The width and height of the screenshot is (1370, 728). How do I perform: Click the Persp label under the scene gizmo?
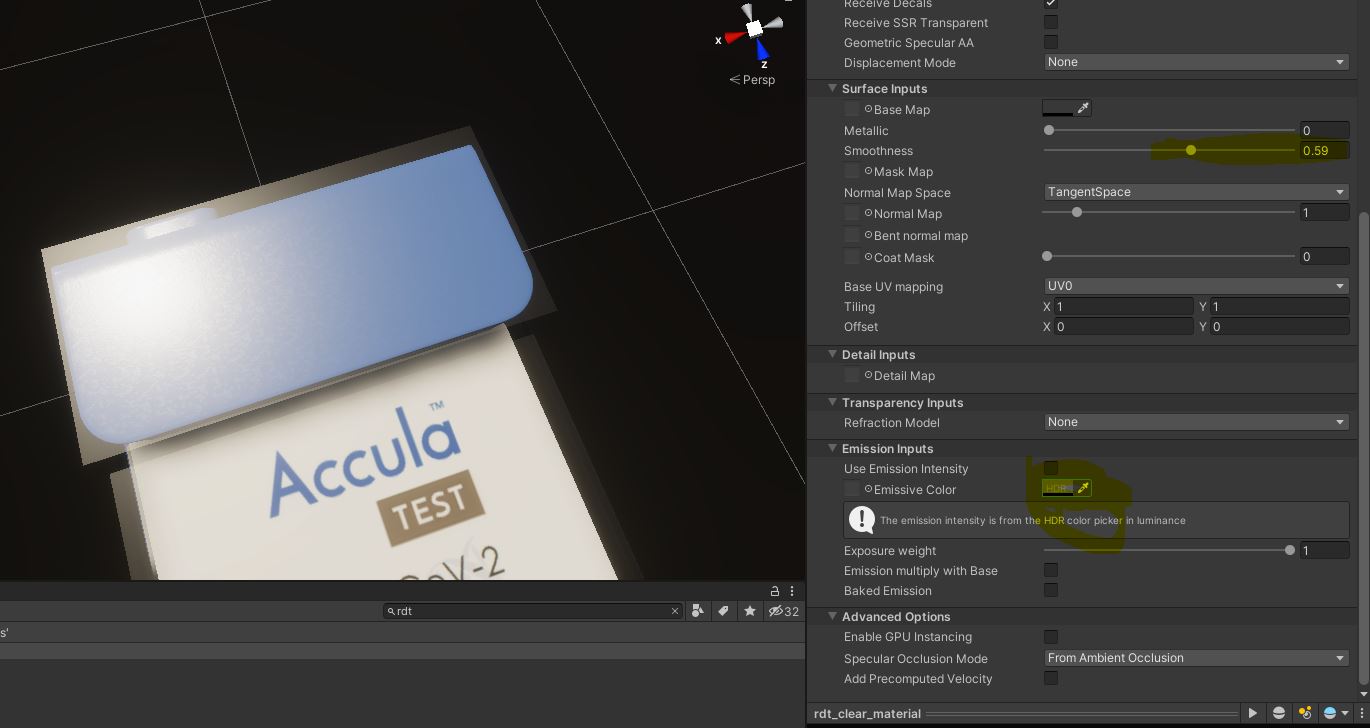pyautogui.click(x=753, y=79)
